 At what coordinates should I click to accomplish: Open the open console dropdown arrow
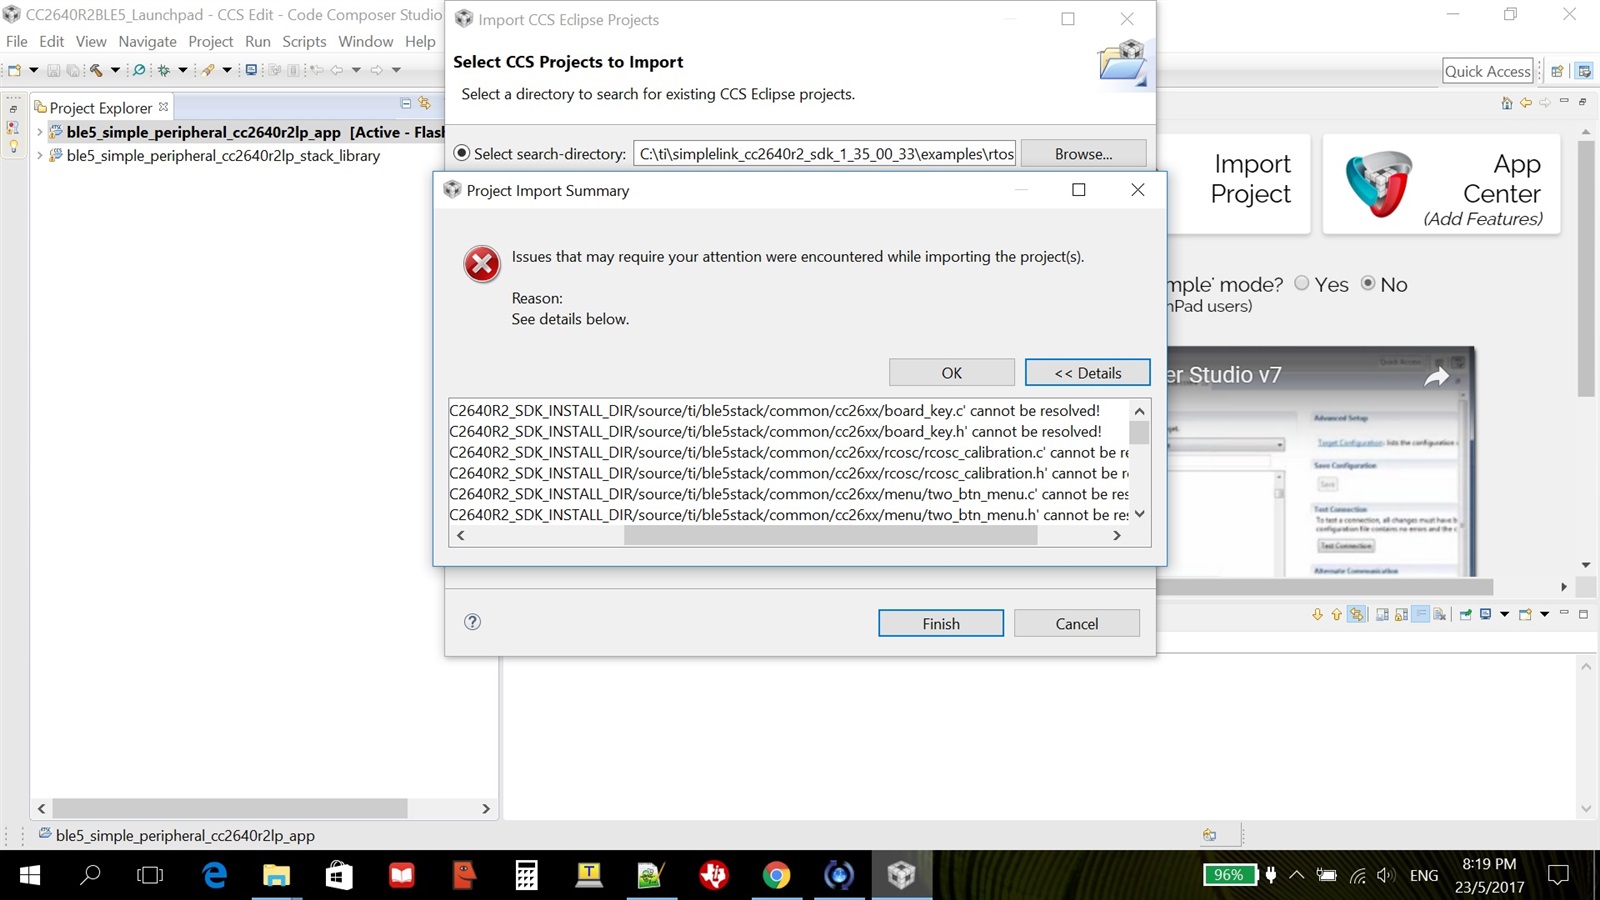1545,614
